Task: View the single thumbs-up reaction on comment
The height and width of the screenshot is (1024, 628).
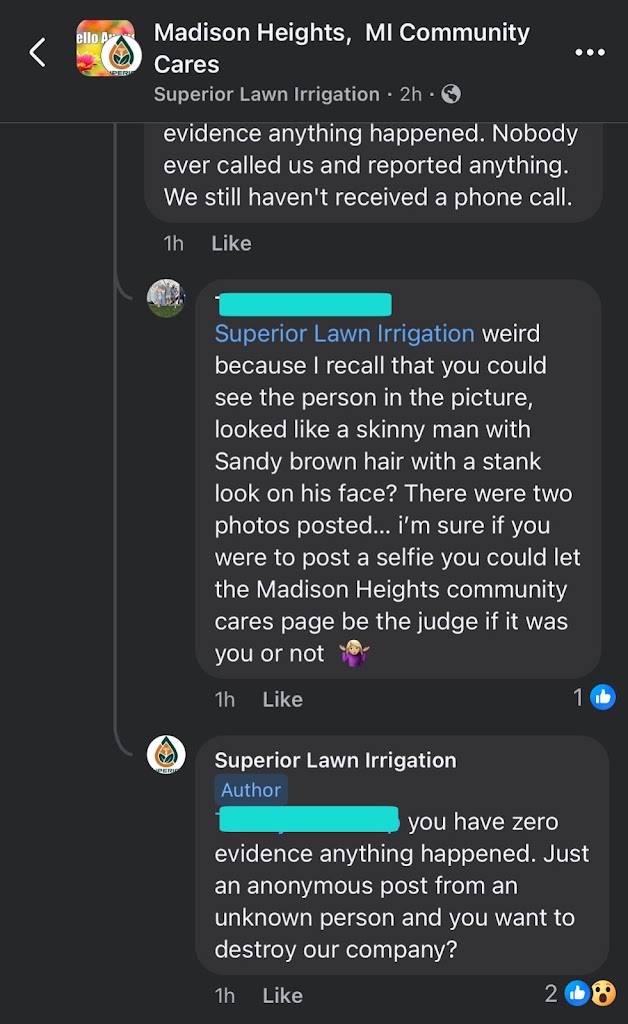Action: coord(594,697)
